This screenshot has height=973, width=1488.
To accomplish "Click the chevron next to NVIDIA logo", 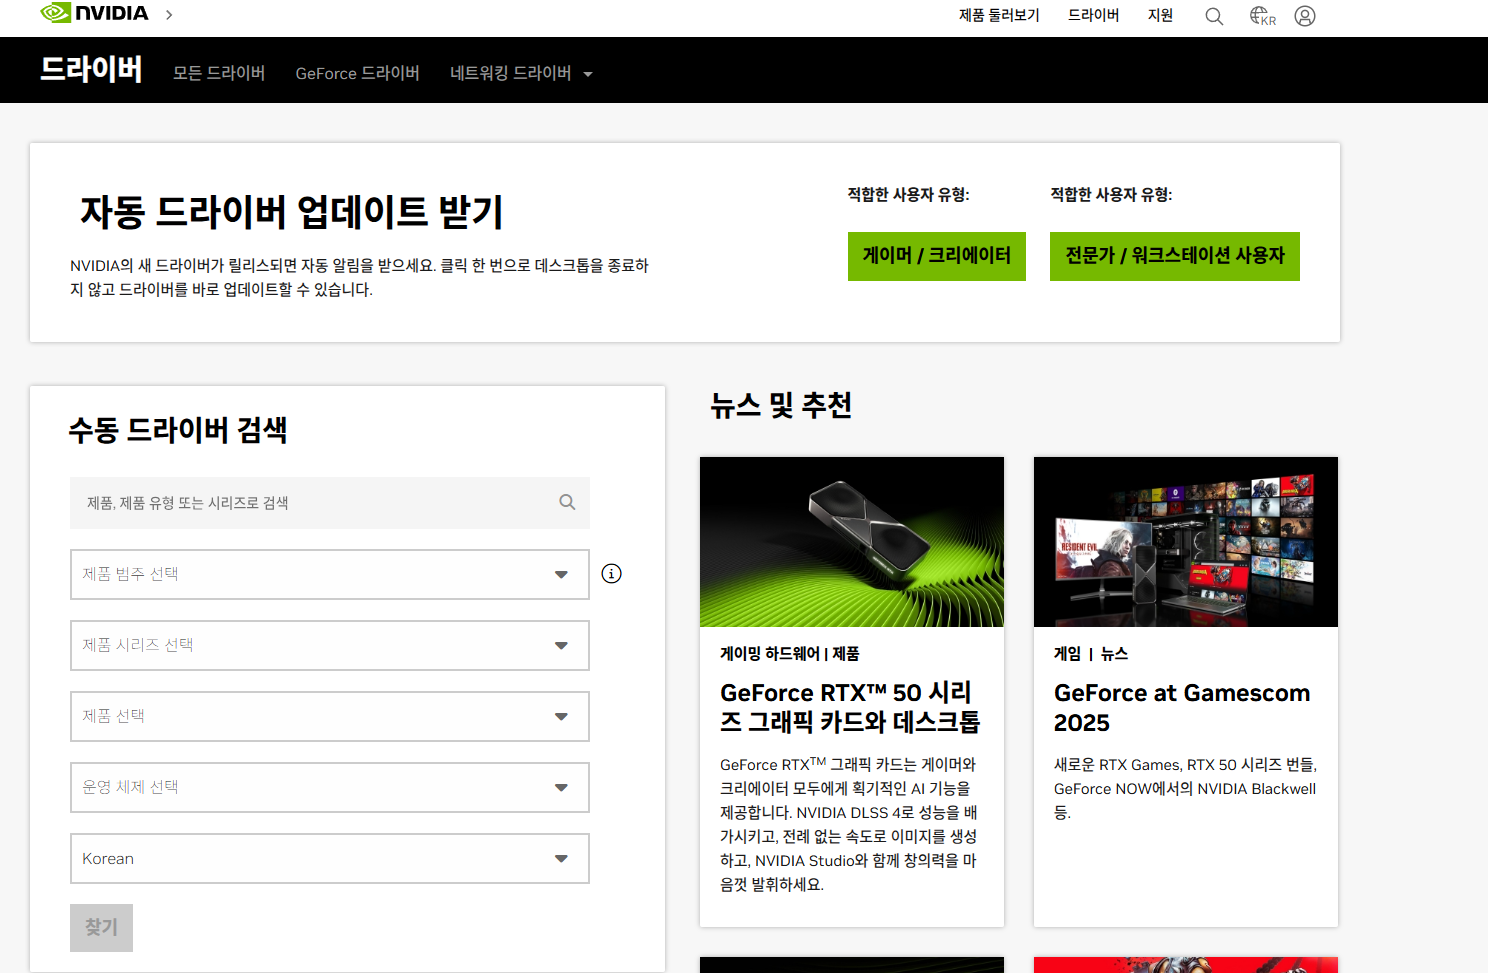I will [169, 15].
